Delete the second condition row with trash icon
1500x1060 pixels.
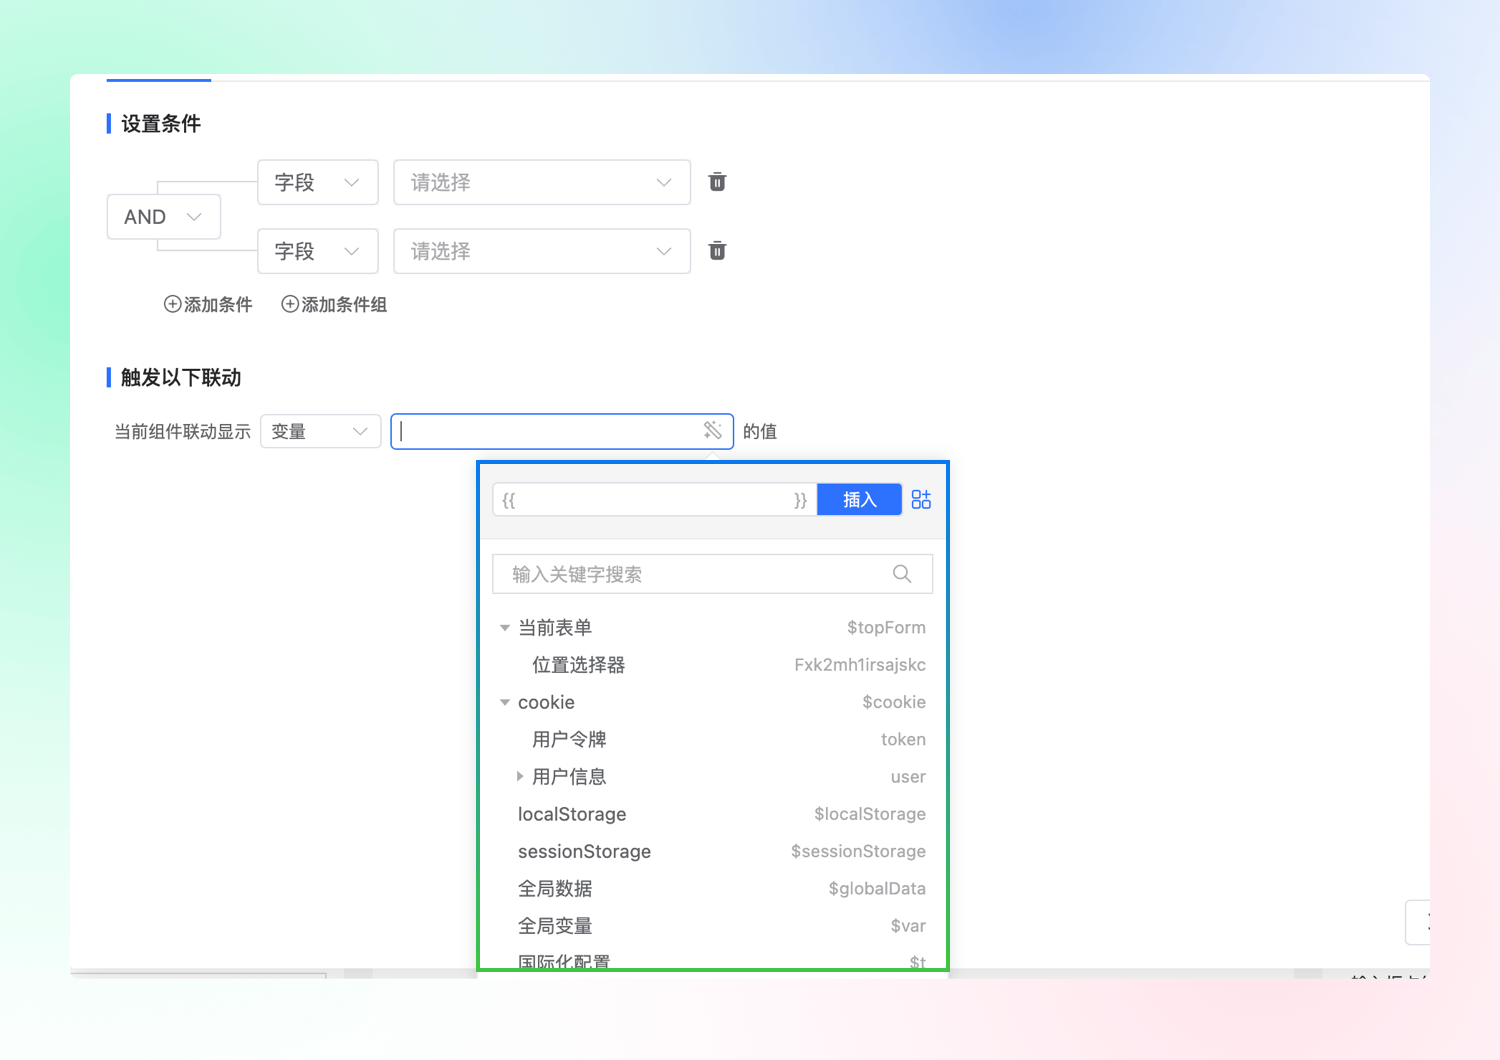[x=717, y=251]
